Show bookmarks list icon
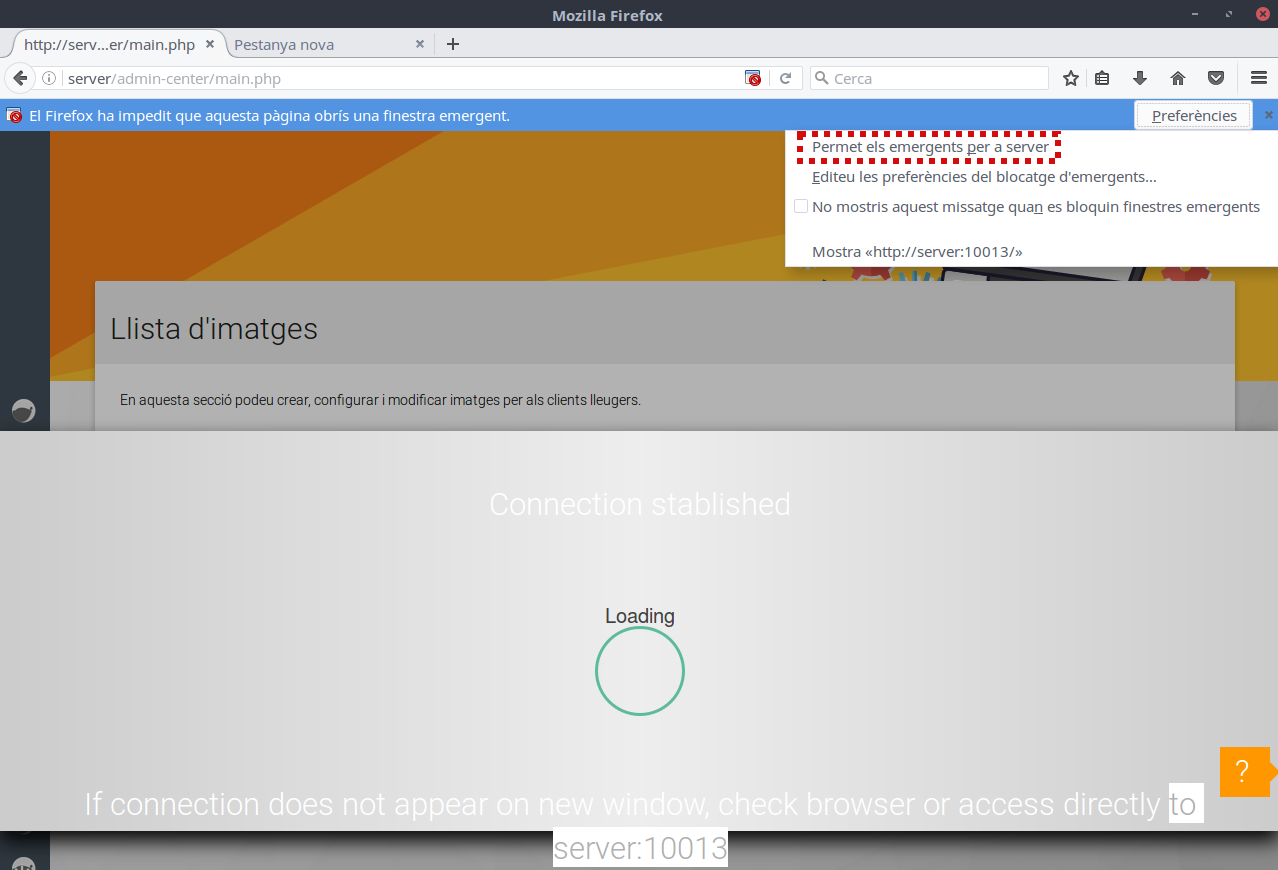Viewport: 1278px width, 870px height. pyautogui.click(x=1102, y=78)
